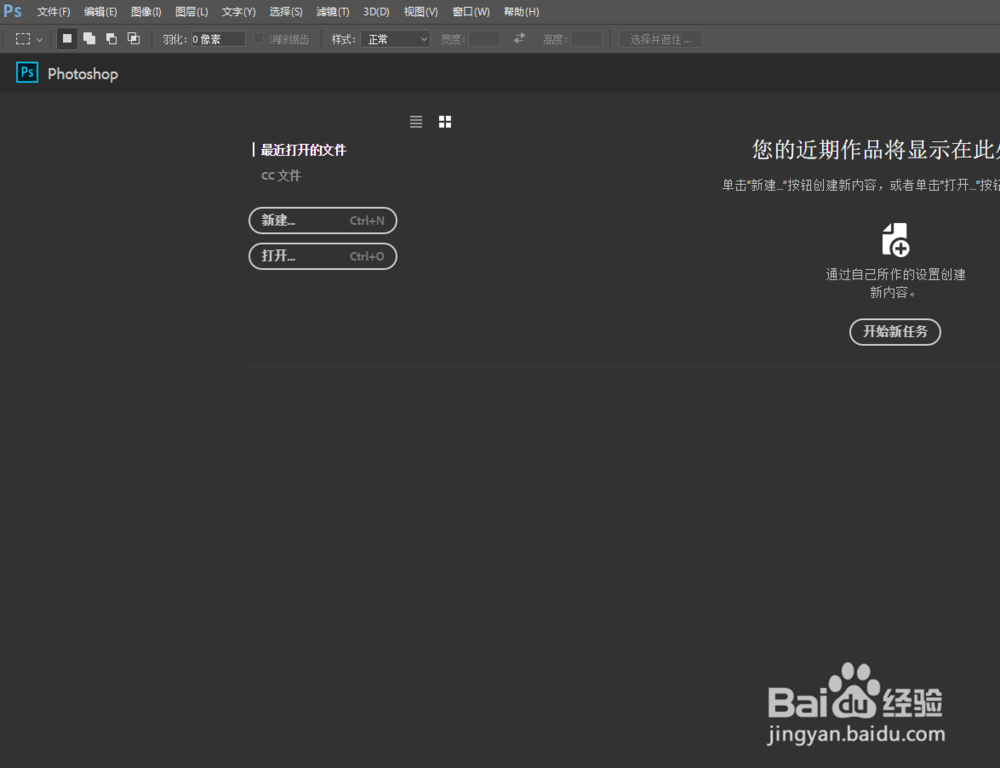Toggle the 消除锯齿 anti-alias checkbox
This screenshot has height=768, width=1000.
[258, 38]
